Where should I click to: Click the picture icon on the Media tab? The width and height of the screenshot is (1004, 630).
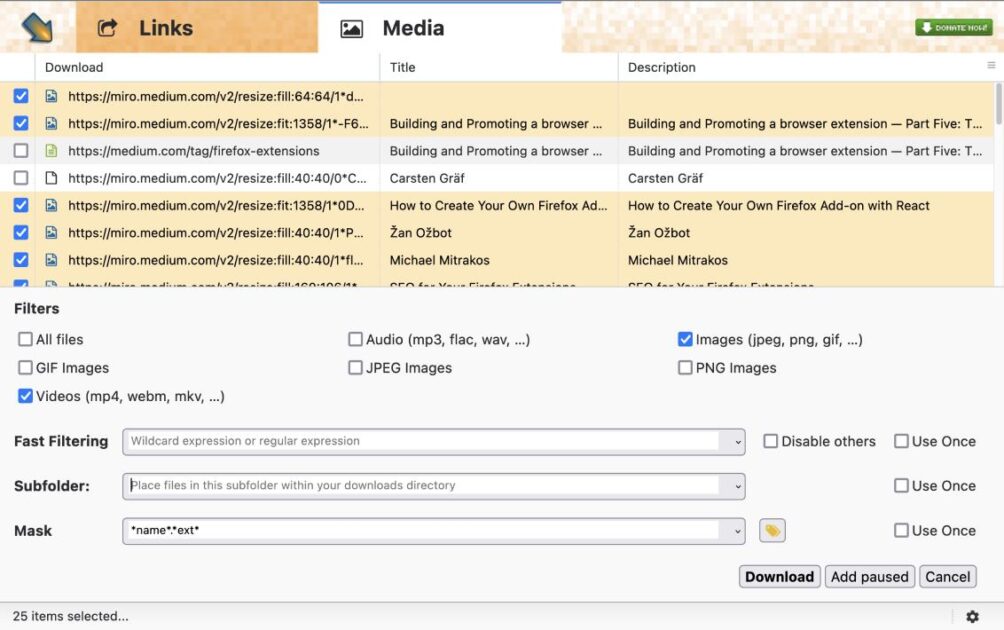[351, 29]
